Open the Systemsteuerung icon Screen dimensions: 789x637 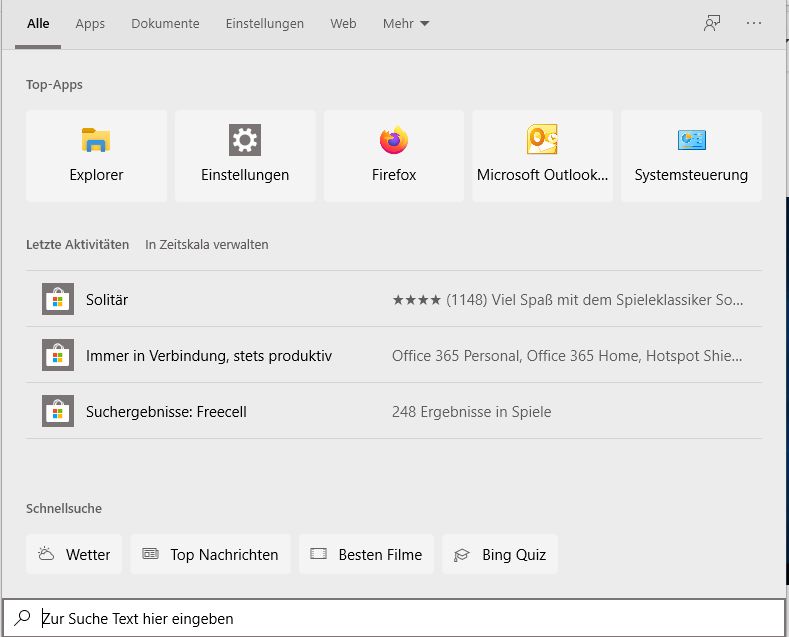tap(691, 140)
